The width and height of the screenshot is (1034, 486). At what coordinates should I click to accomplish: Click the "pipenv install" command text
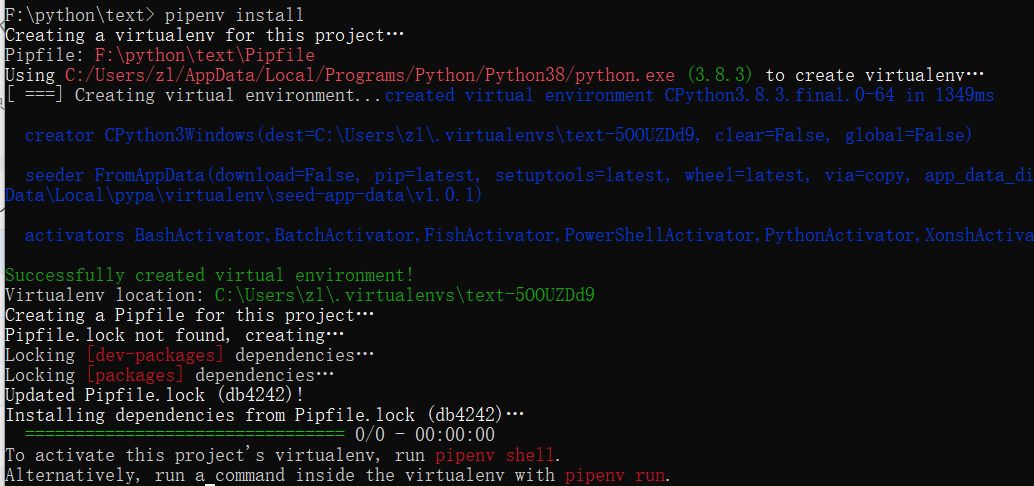[234, 14]
